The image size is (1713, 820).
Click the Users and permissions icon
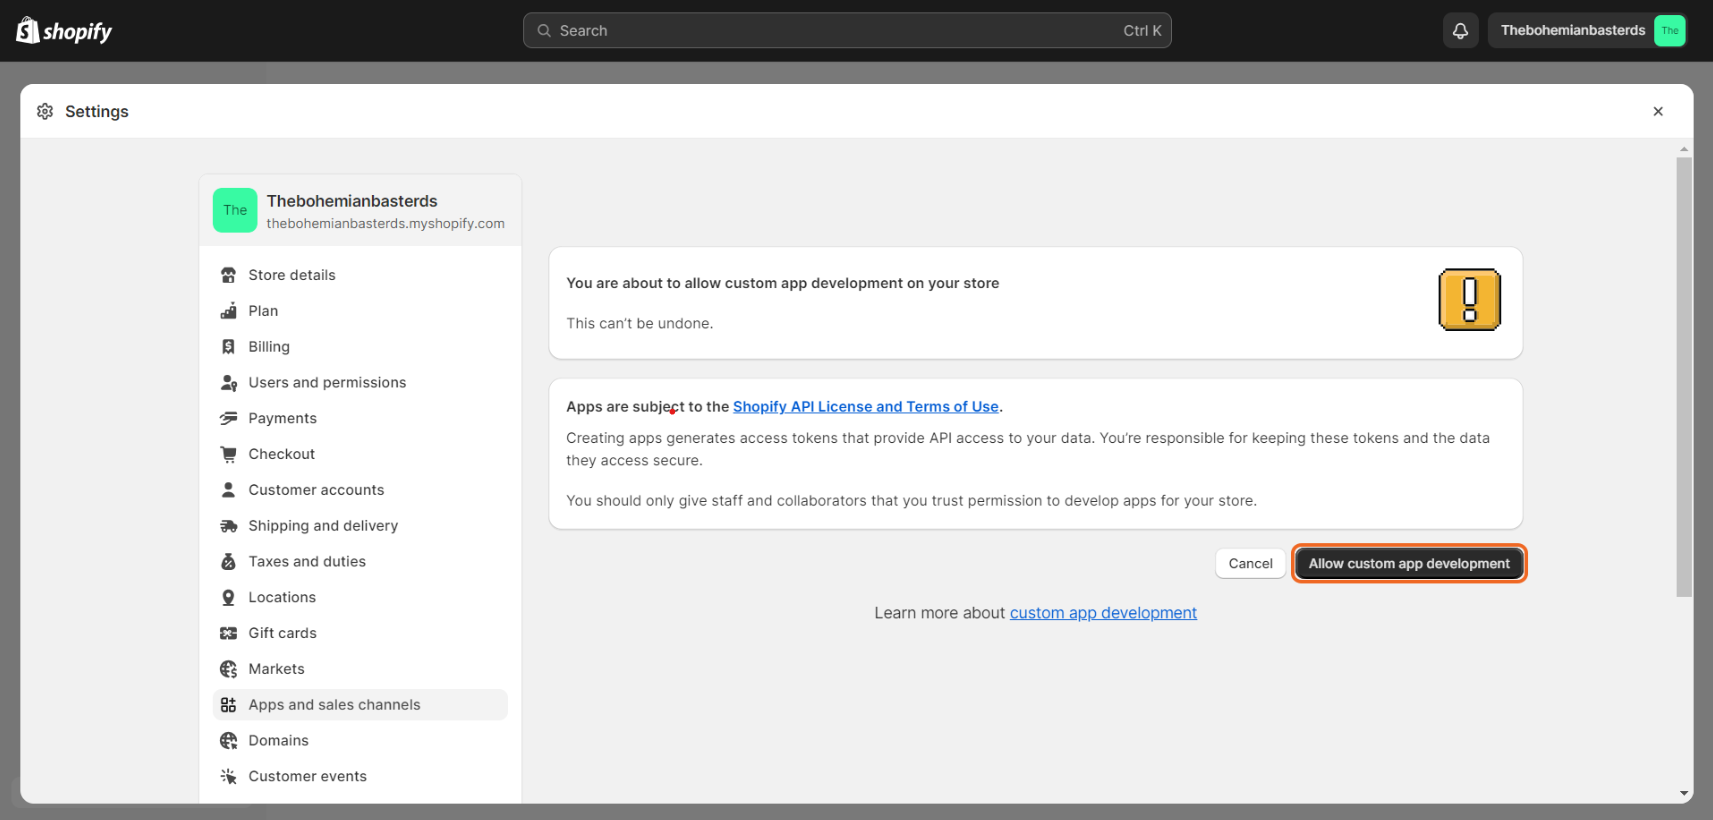228,383
